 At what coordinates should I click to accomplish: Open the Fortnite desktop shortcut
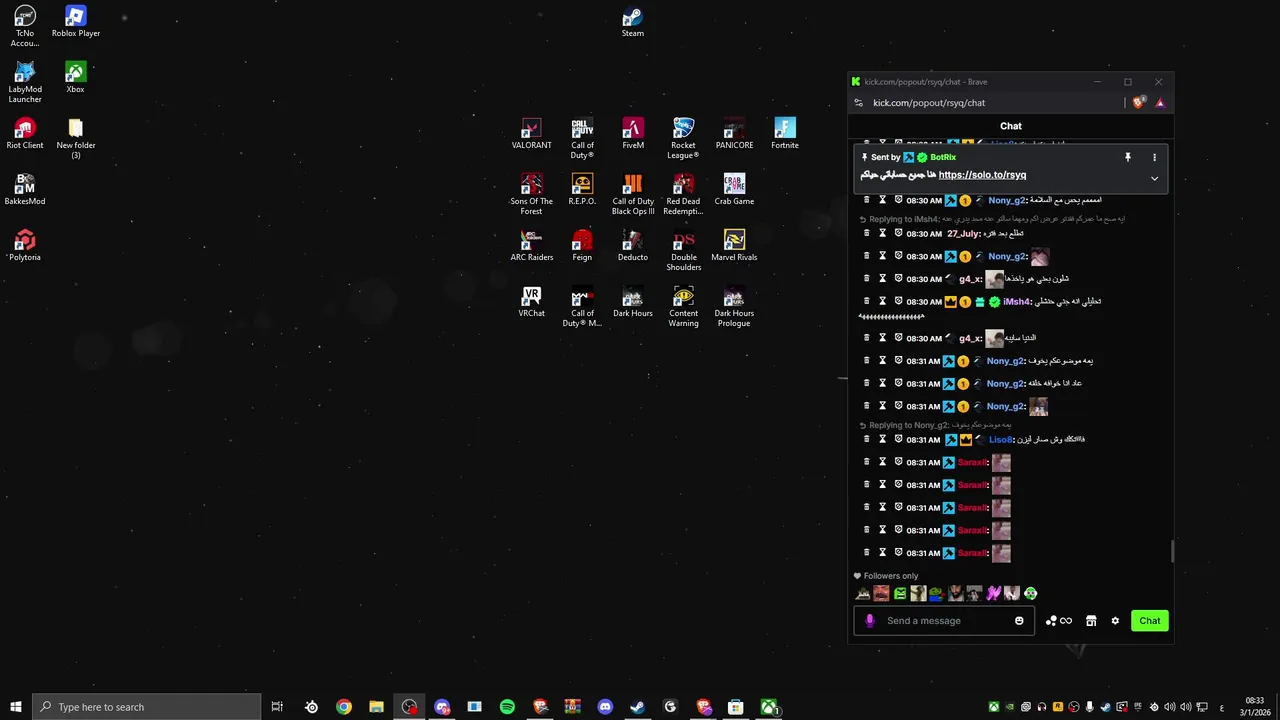[x=785, y=134]
